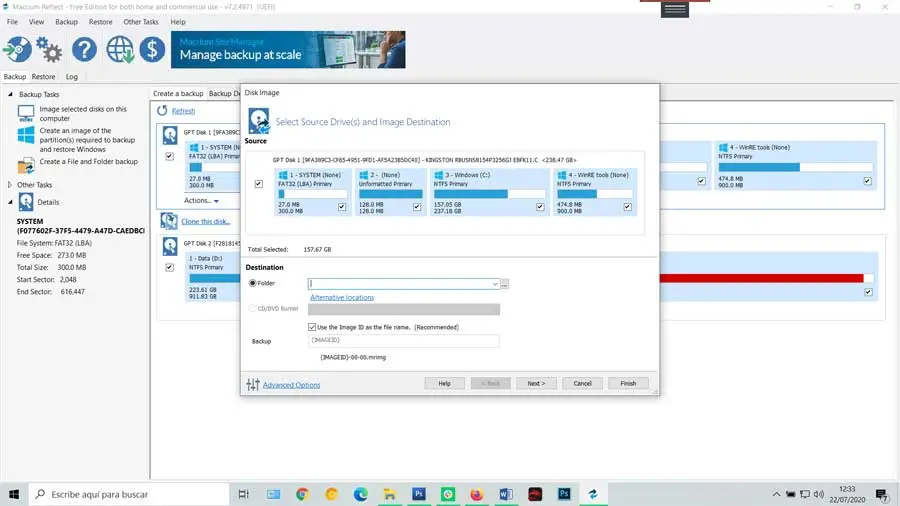The width and height of the screenshot is (900, 506).
Task: Click GPT Disk 2 icon in main window
Action: (170, 246)
